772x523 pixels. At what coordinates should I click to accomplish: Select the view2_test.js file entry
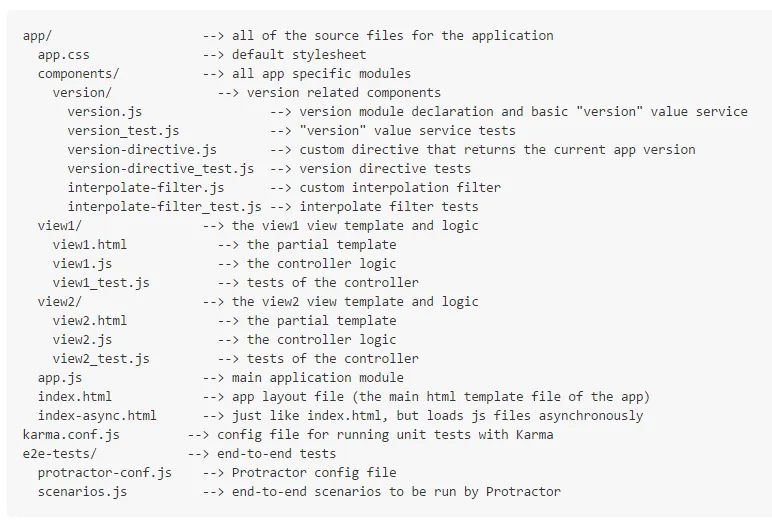point(102,359)
